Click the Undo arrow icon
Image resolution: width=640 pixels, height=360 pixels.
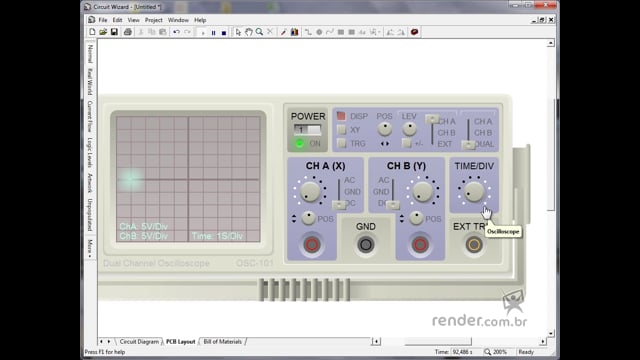tap(176, 32)
